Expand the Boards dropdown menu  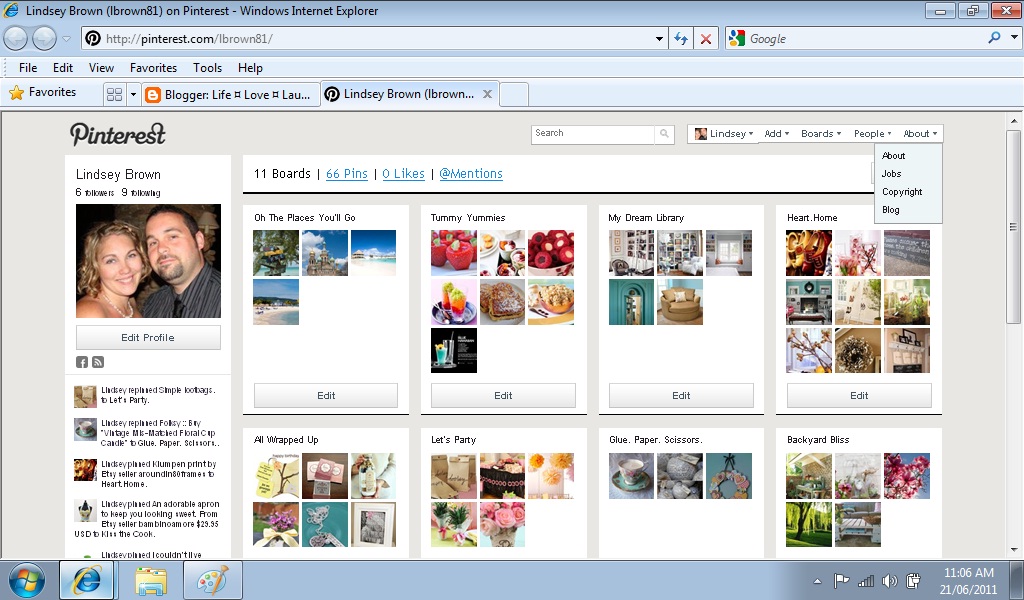coord(820,134)
